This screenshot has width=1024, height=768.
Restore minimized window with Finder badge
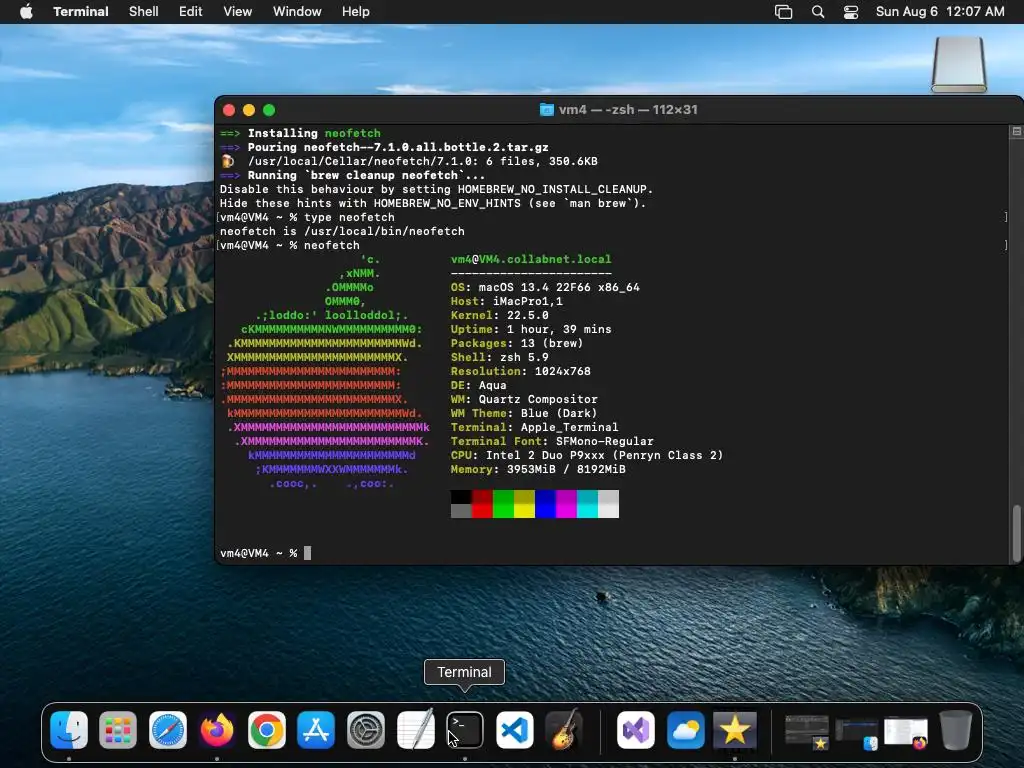[x=856, y=733]
